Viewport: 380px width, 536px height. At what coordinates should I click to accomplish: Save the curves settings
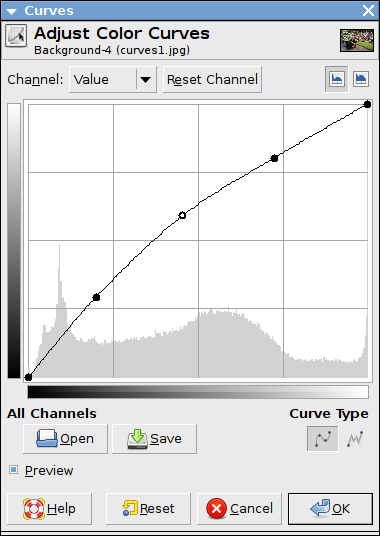click(154, 439)
